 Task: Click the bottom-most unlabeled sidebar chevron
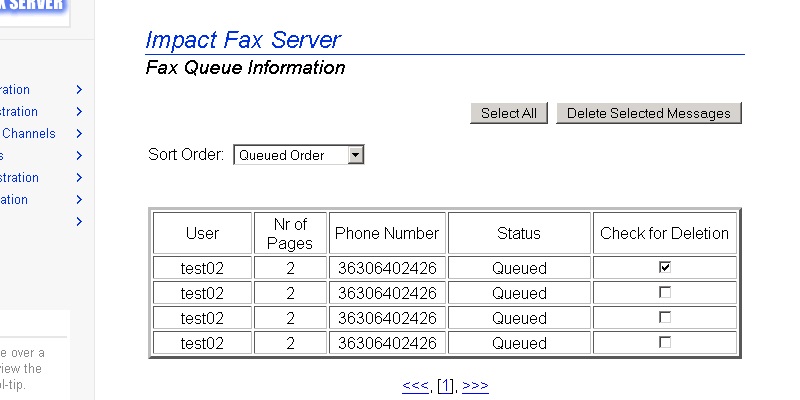[79, 222]
